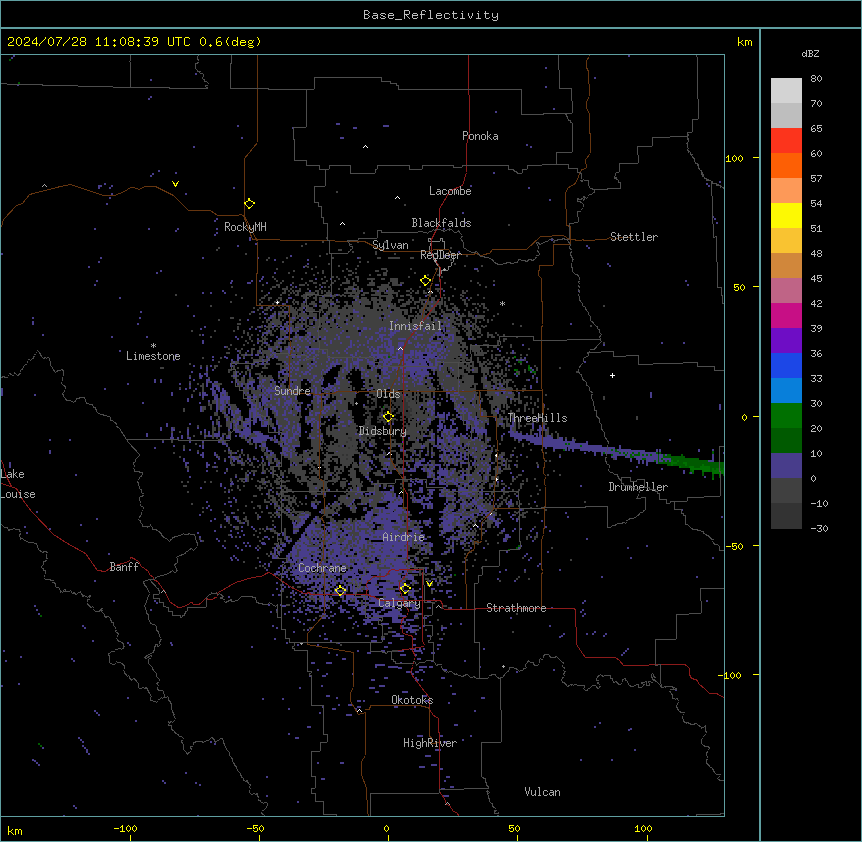This screenshot has width=862, height=842.
Task: Click the yellow diamond marker above RockyMH
Action: tap(250, 204)
